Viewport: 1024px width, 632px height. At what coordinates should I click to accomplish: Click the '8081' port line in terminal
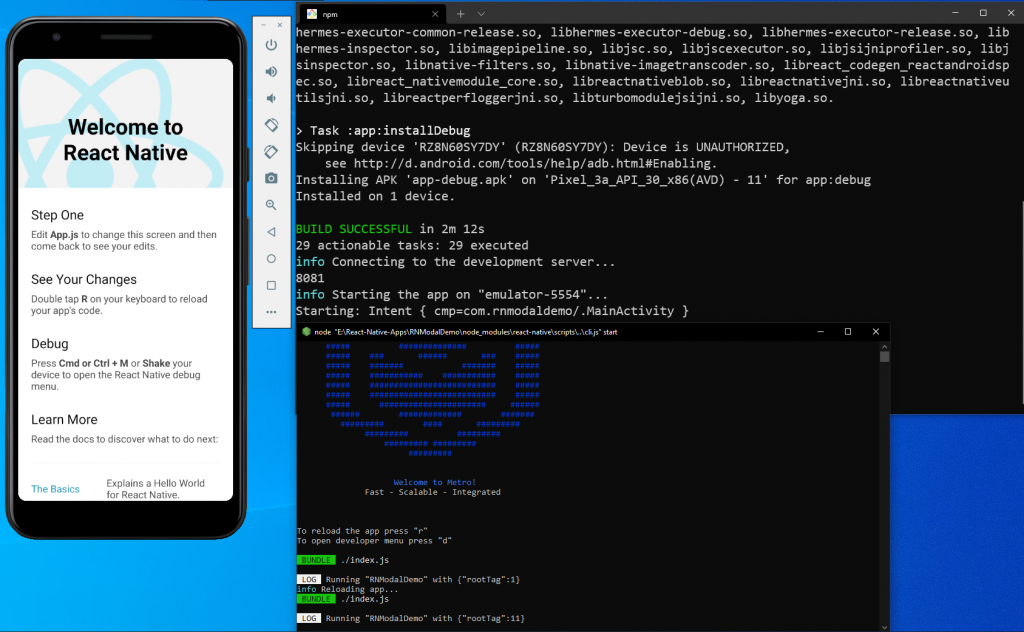click(x=310, y=278)
